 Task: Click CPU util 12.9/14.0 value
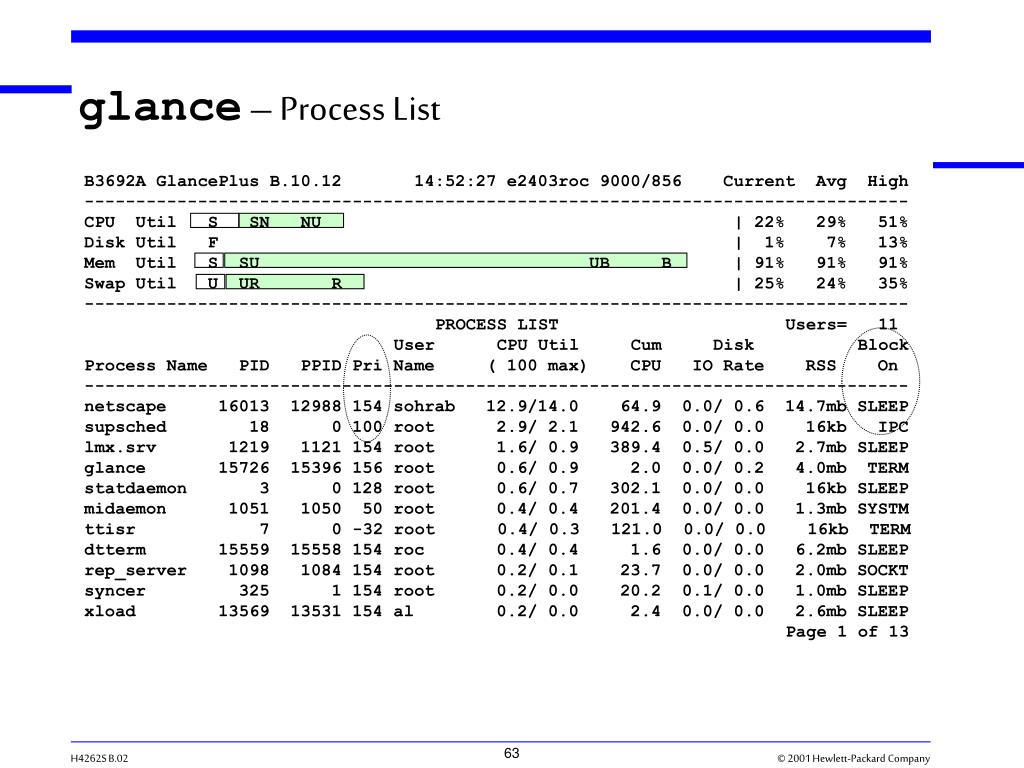[532, 406]
